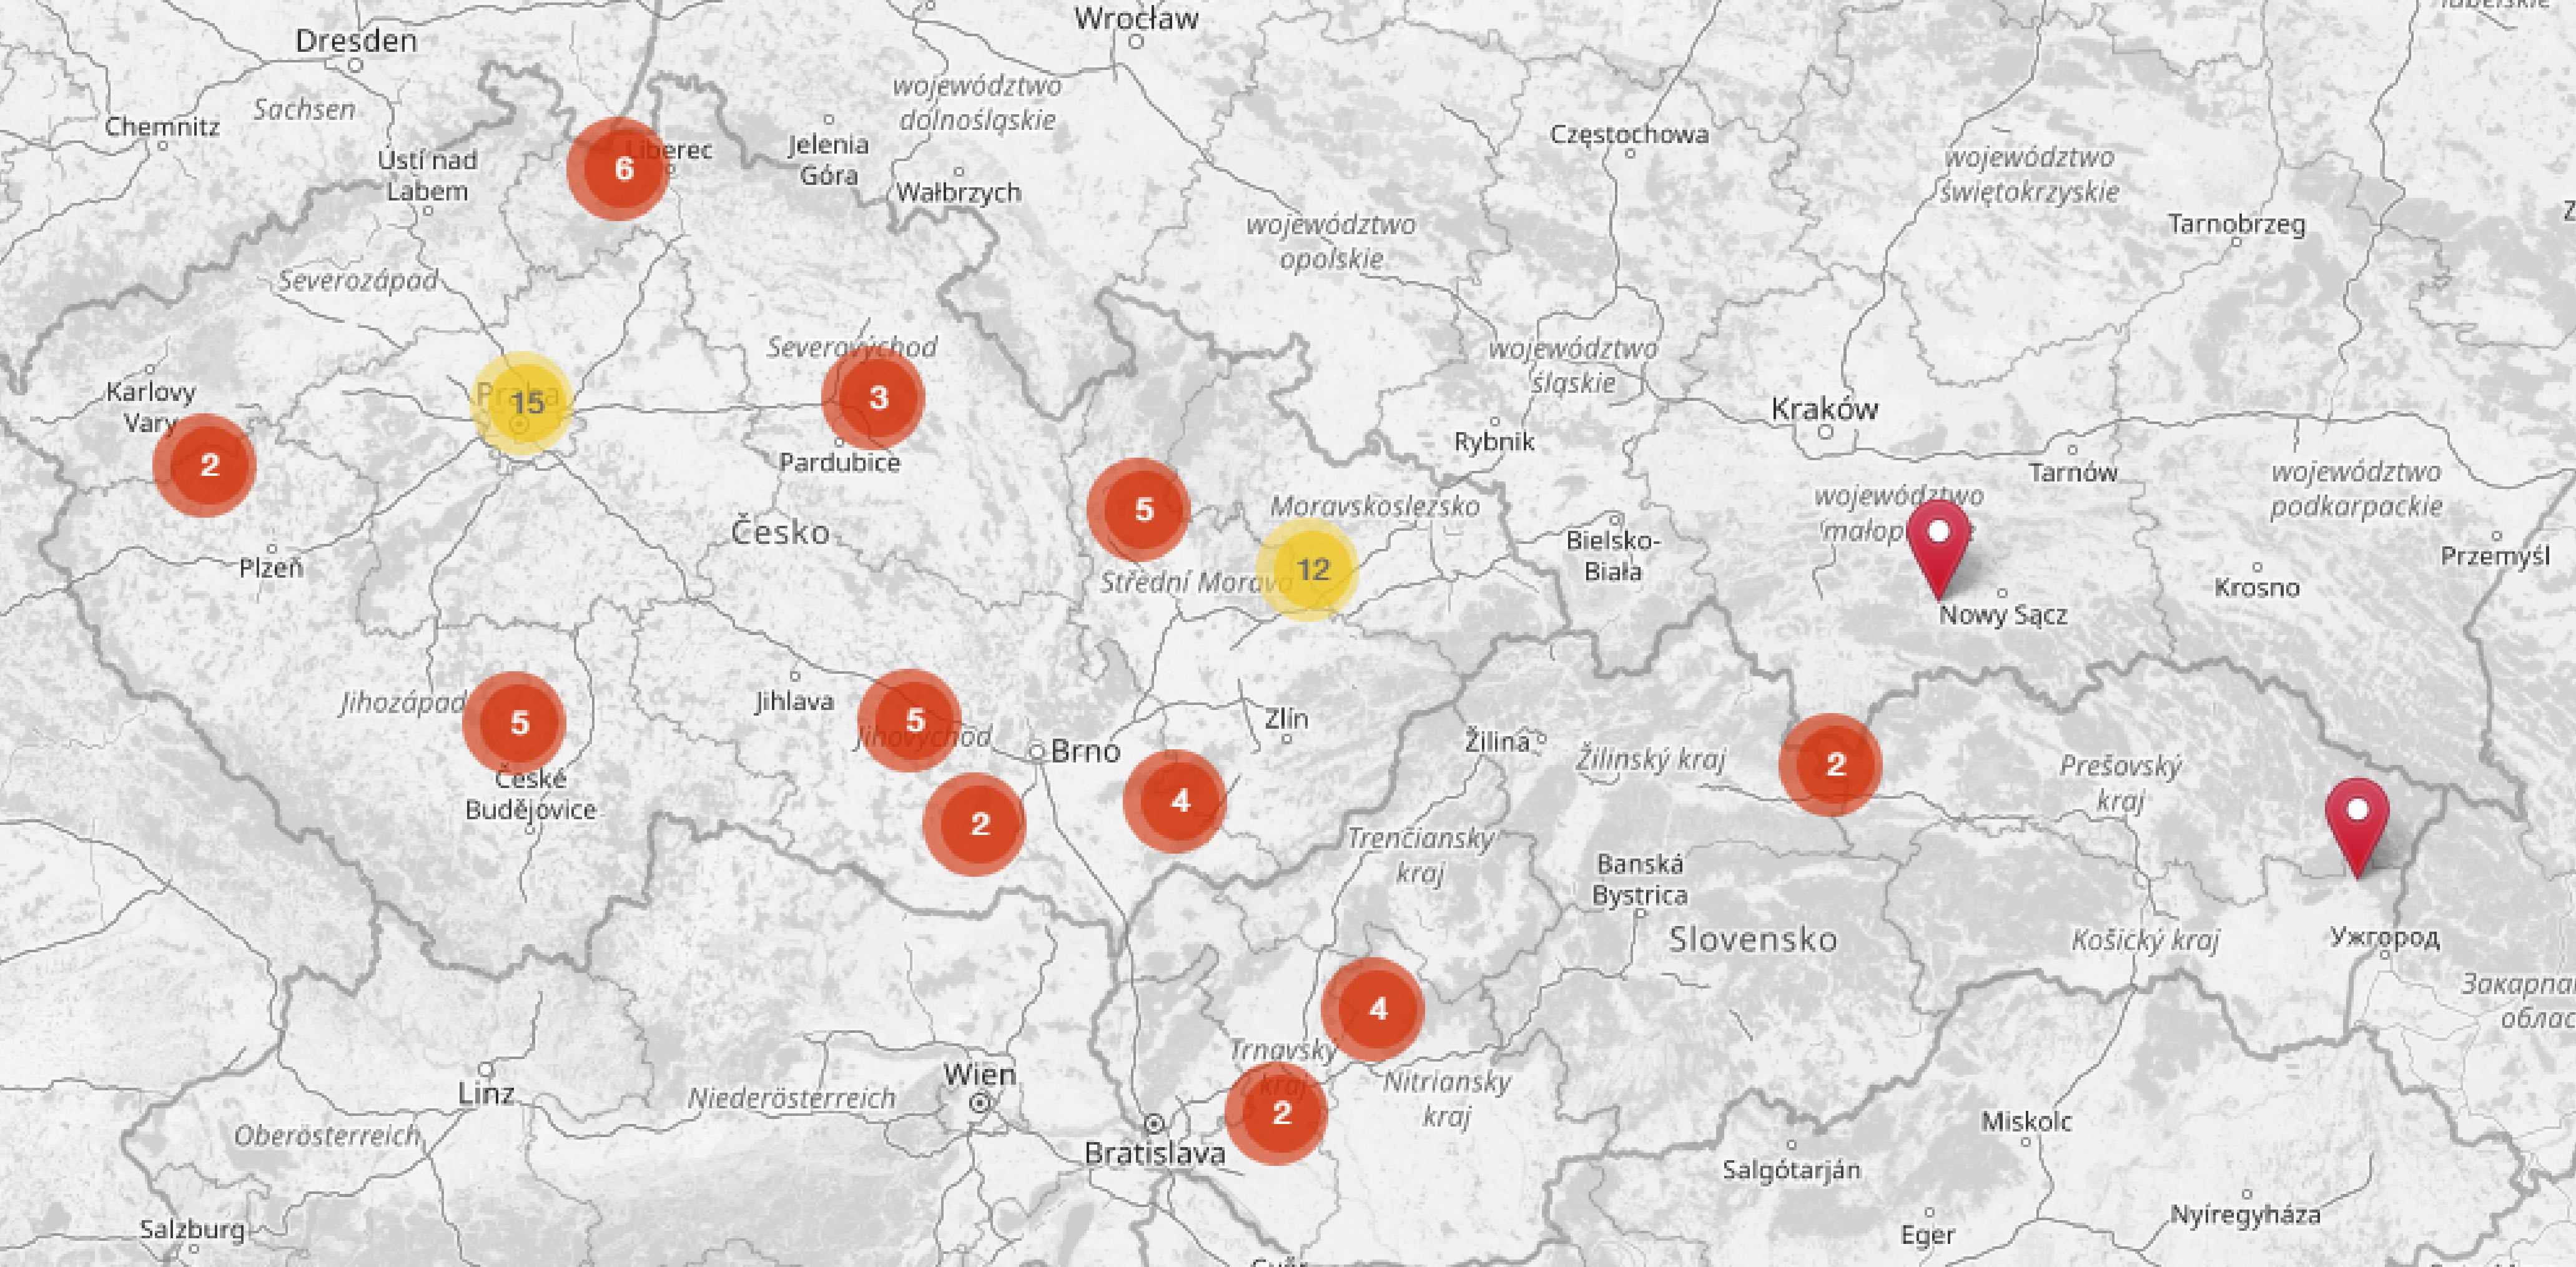This screenshot has height=1267, width=2576.
Task: Click the Częstochowa city label
Action: point(1629,134)
